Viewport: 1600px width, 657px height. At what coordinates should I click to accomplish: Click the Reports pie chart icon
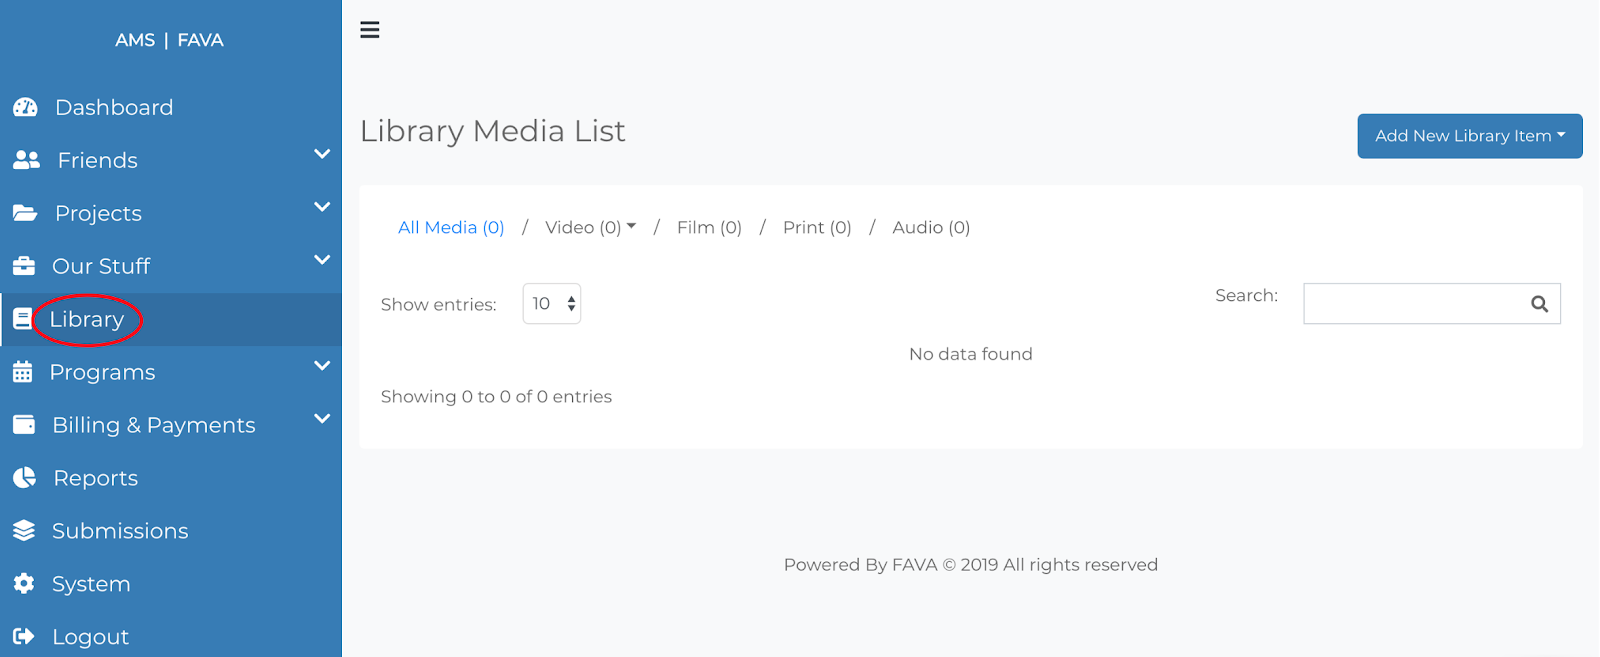coord(24,478)
